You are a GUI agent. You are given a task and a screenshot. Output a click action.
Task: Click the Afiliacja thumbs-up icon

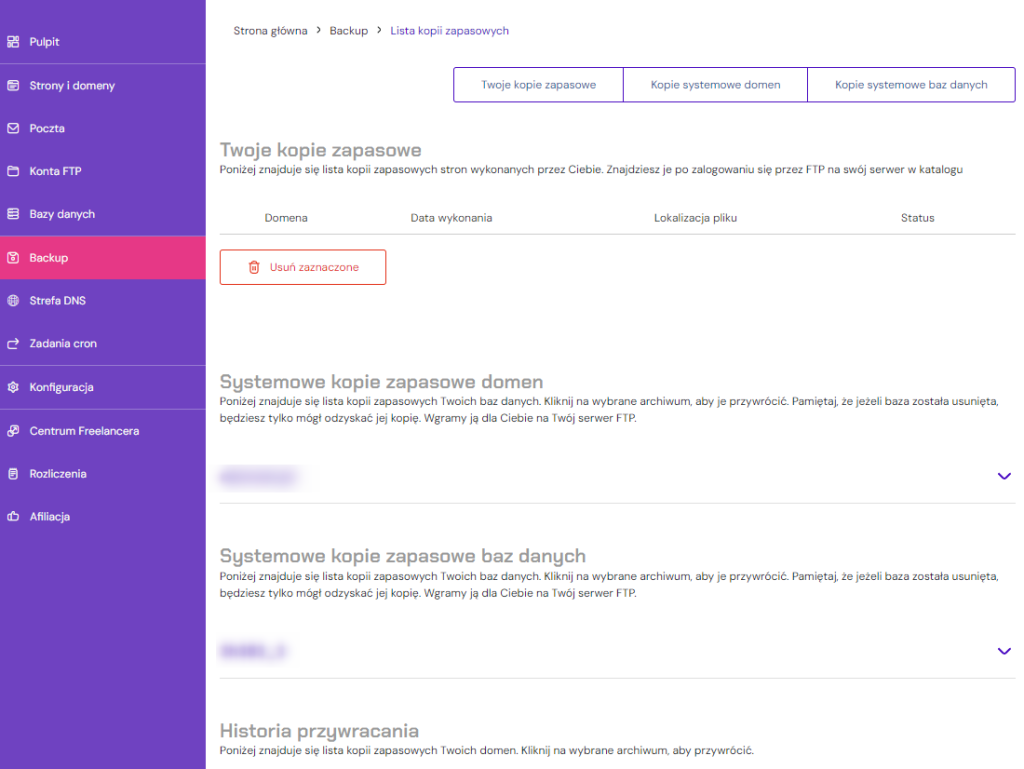click(x=13, y=517)
